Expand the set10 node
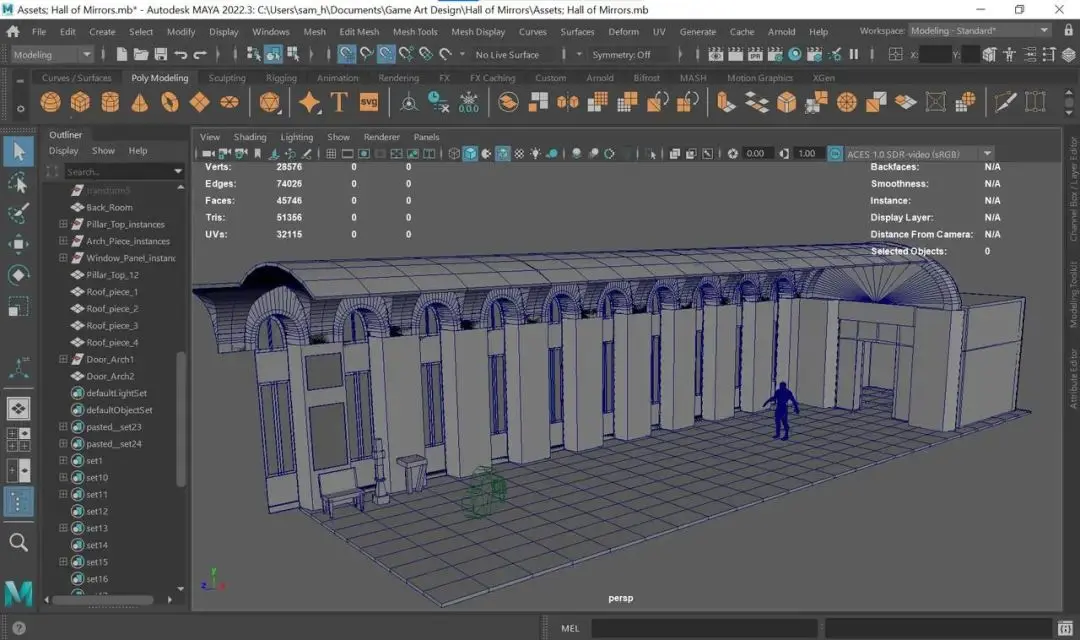 (x=63, y=477)
